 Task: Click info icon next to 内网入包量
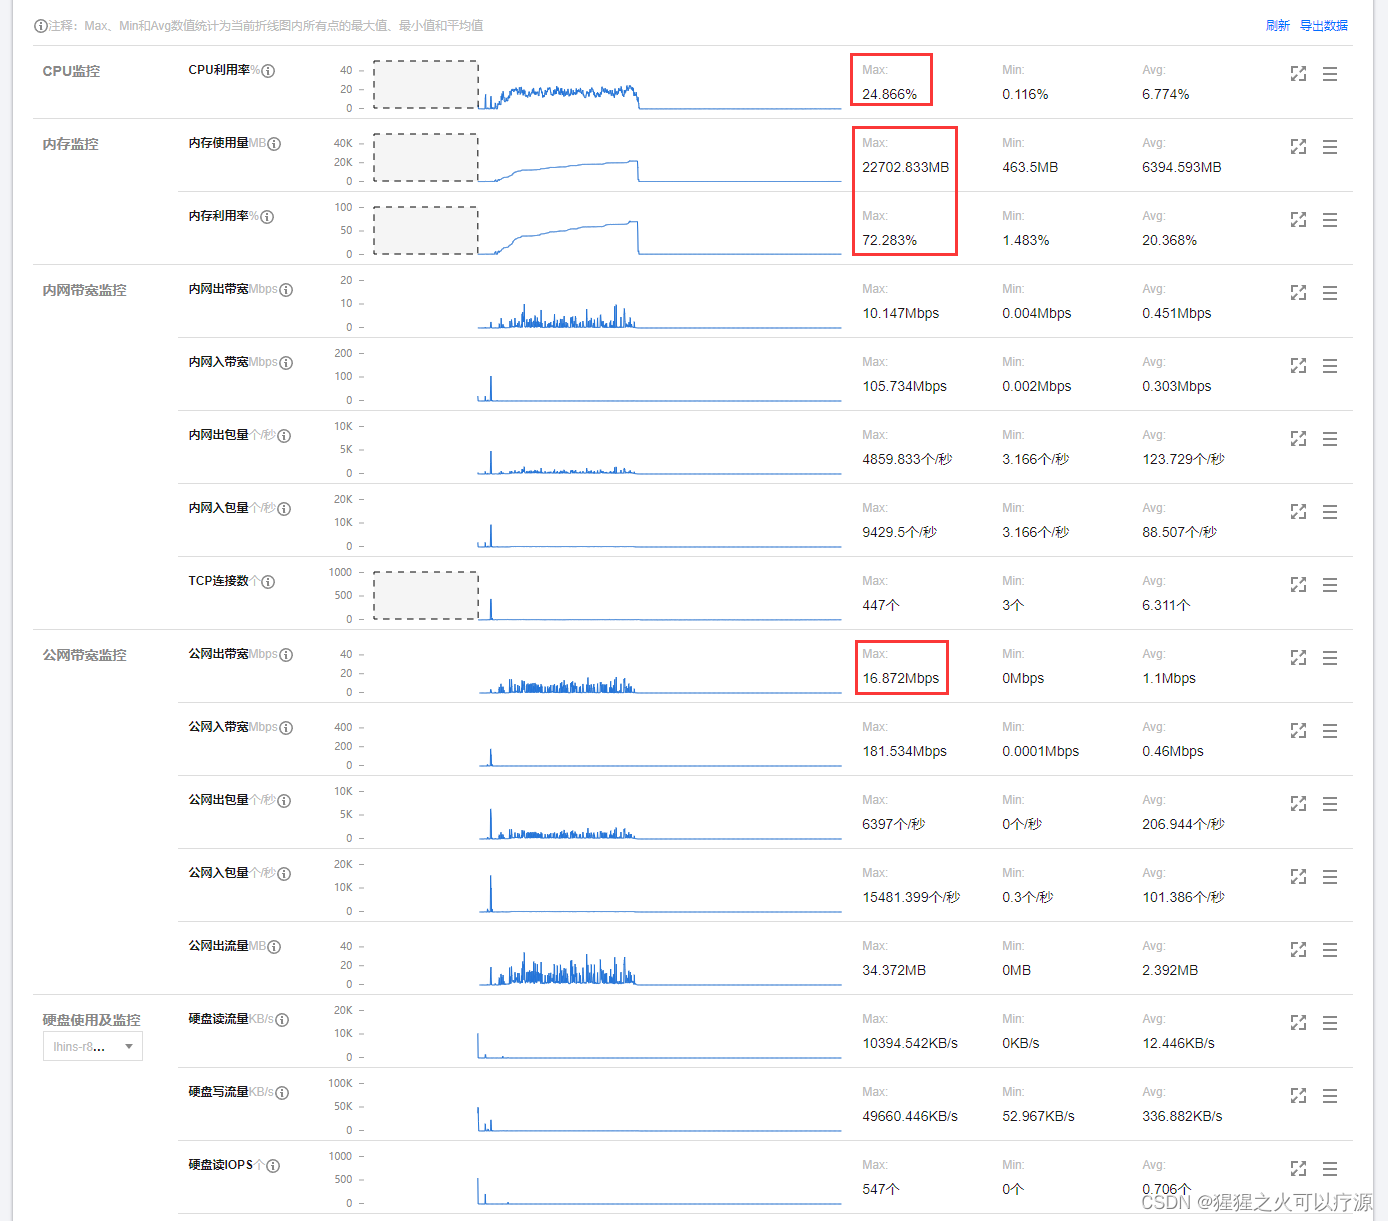point(284,509)
